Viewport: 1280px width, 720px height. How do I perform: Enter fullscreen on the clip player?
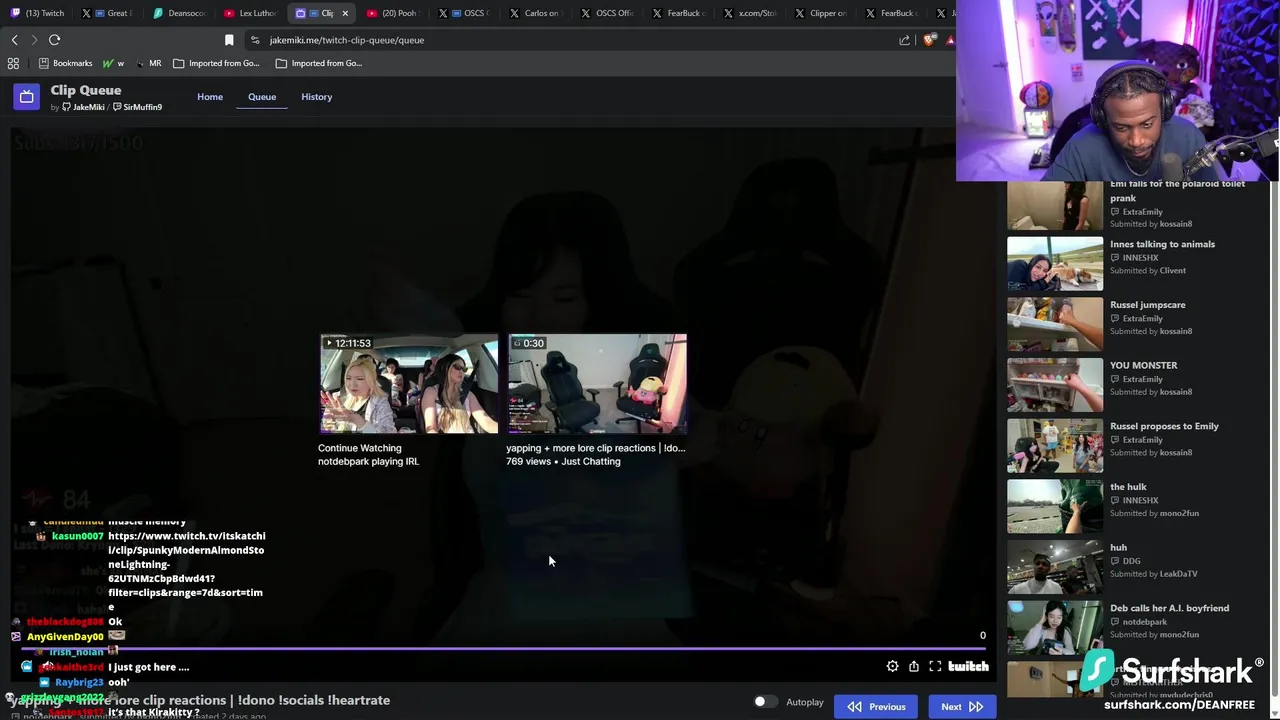[935, 666]
